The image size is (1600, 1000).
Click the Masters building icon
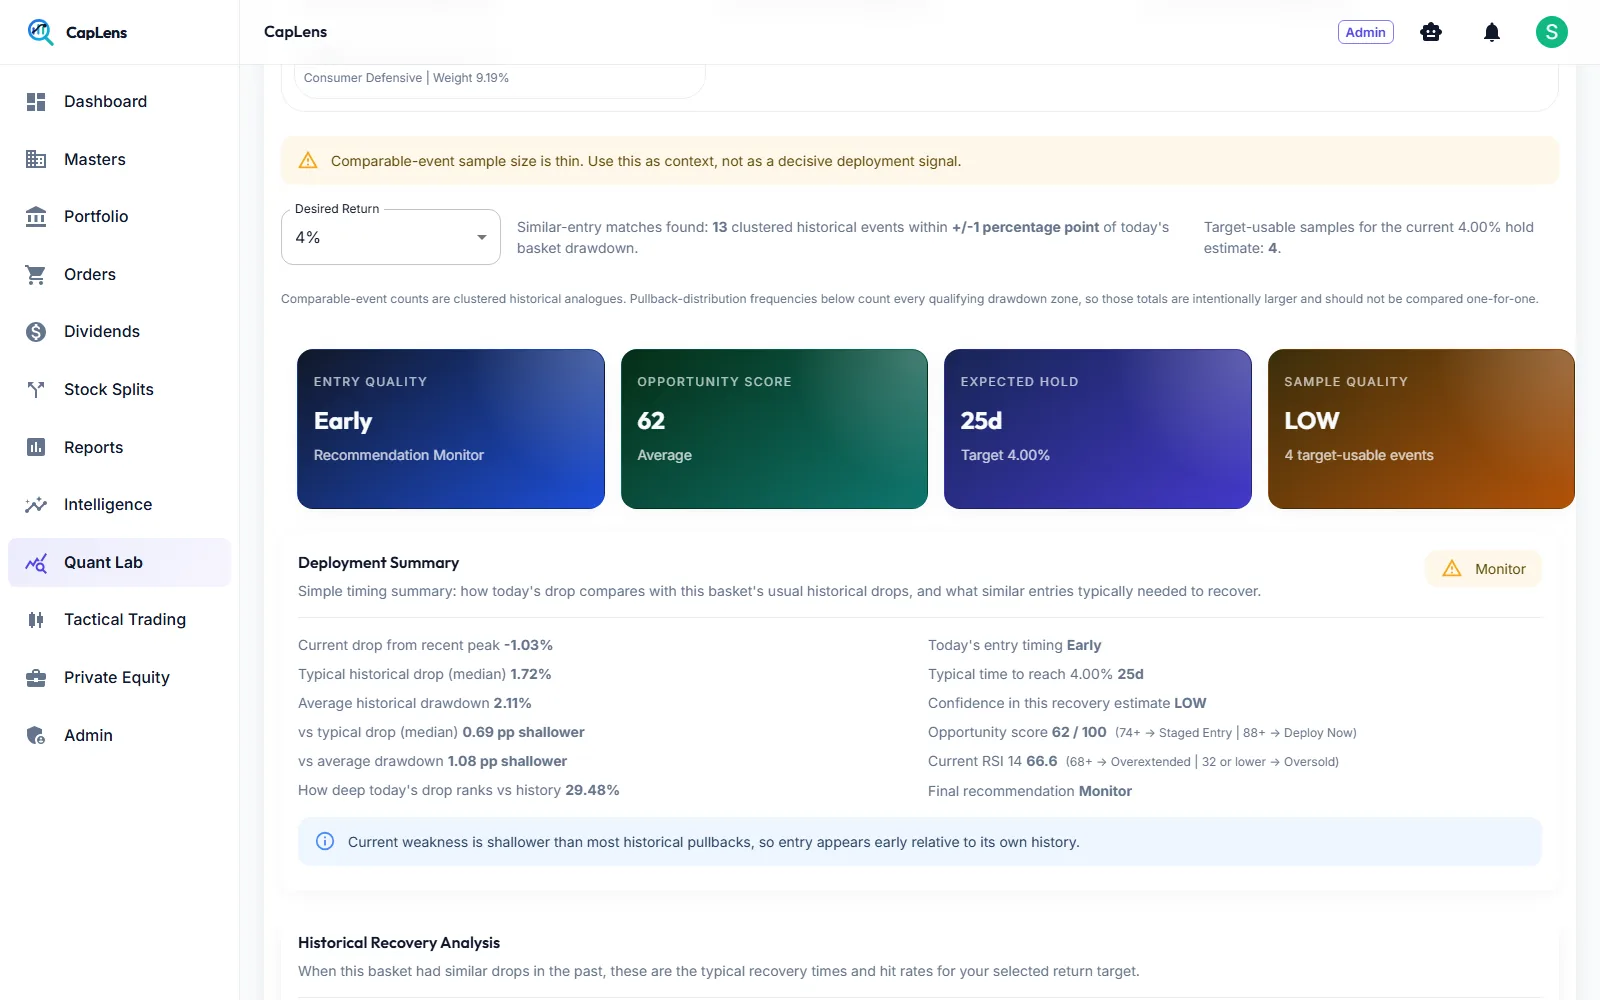(x=36, y=159)
